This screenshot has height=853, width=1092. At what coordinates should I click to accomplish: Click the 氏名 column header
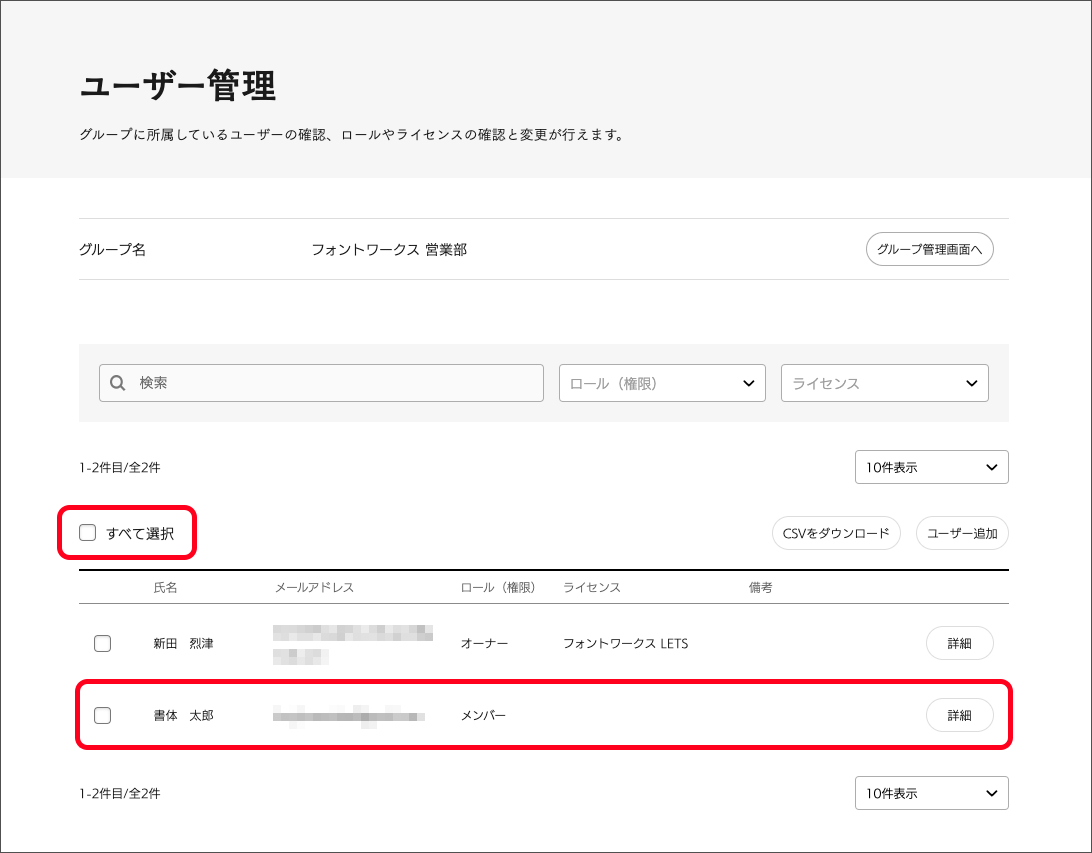(165, 588)
